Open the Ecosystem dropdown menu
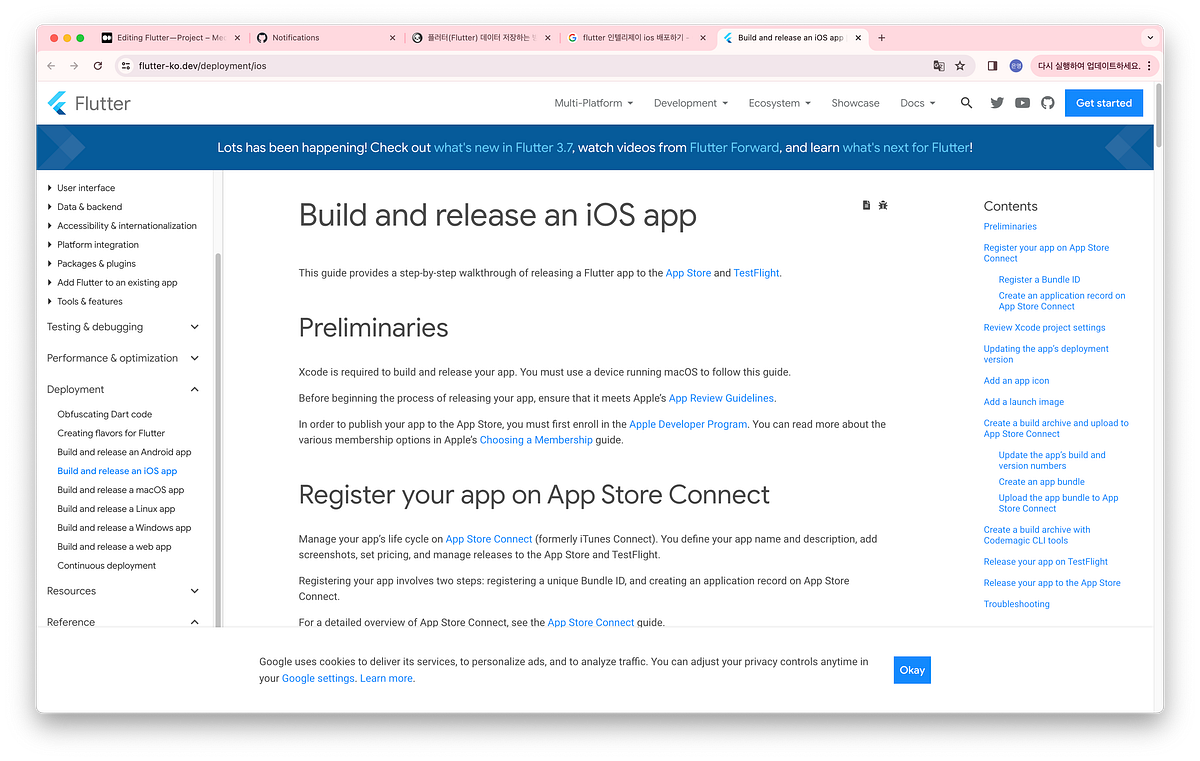 point(779,103)
